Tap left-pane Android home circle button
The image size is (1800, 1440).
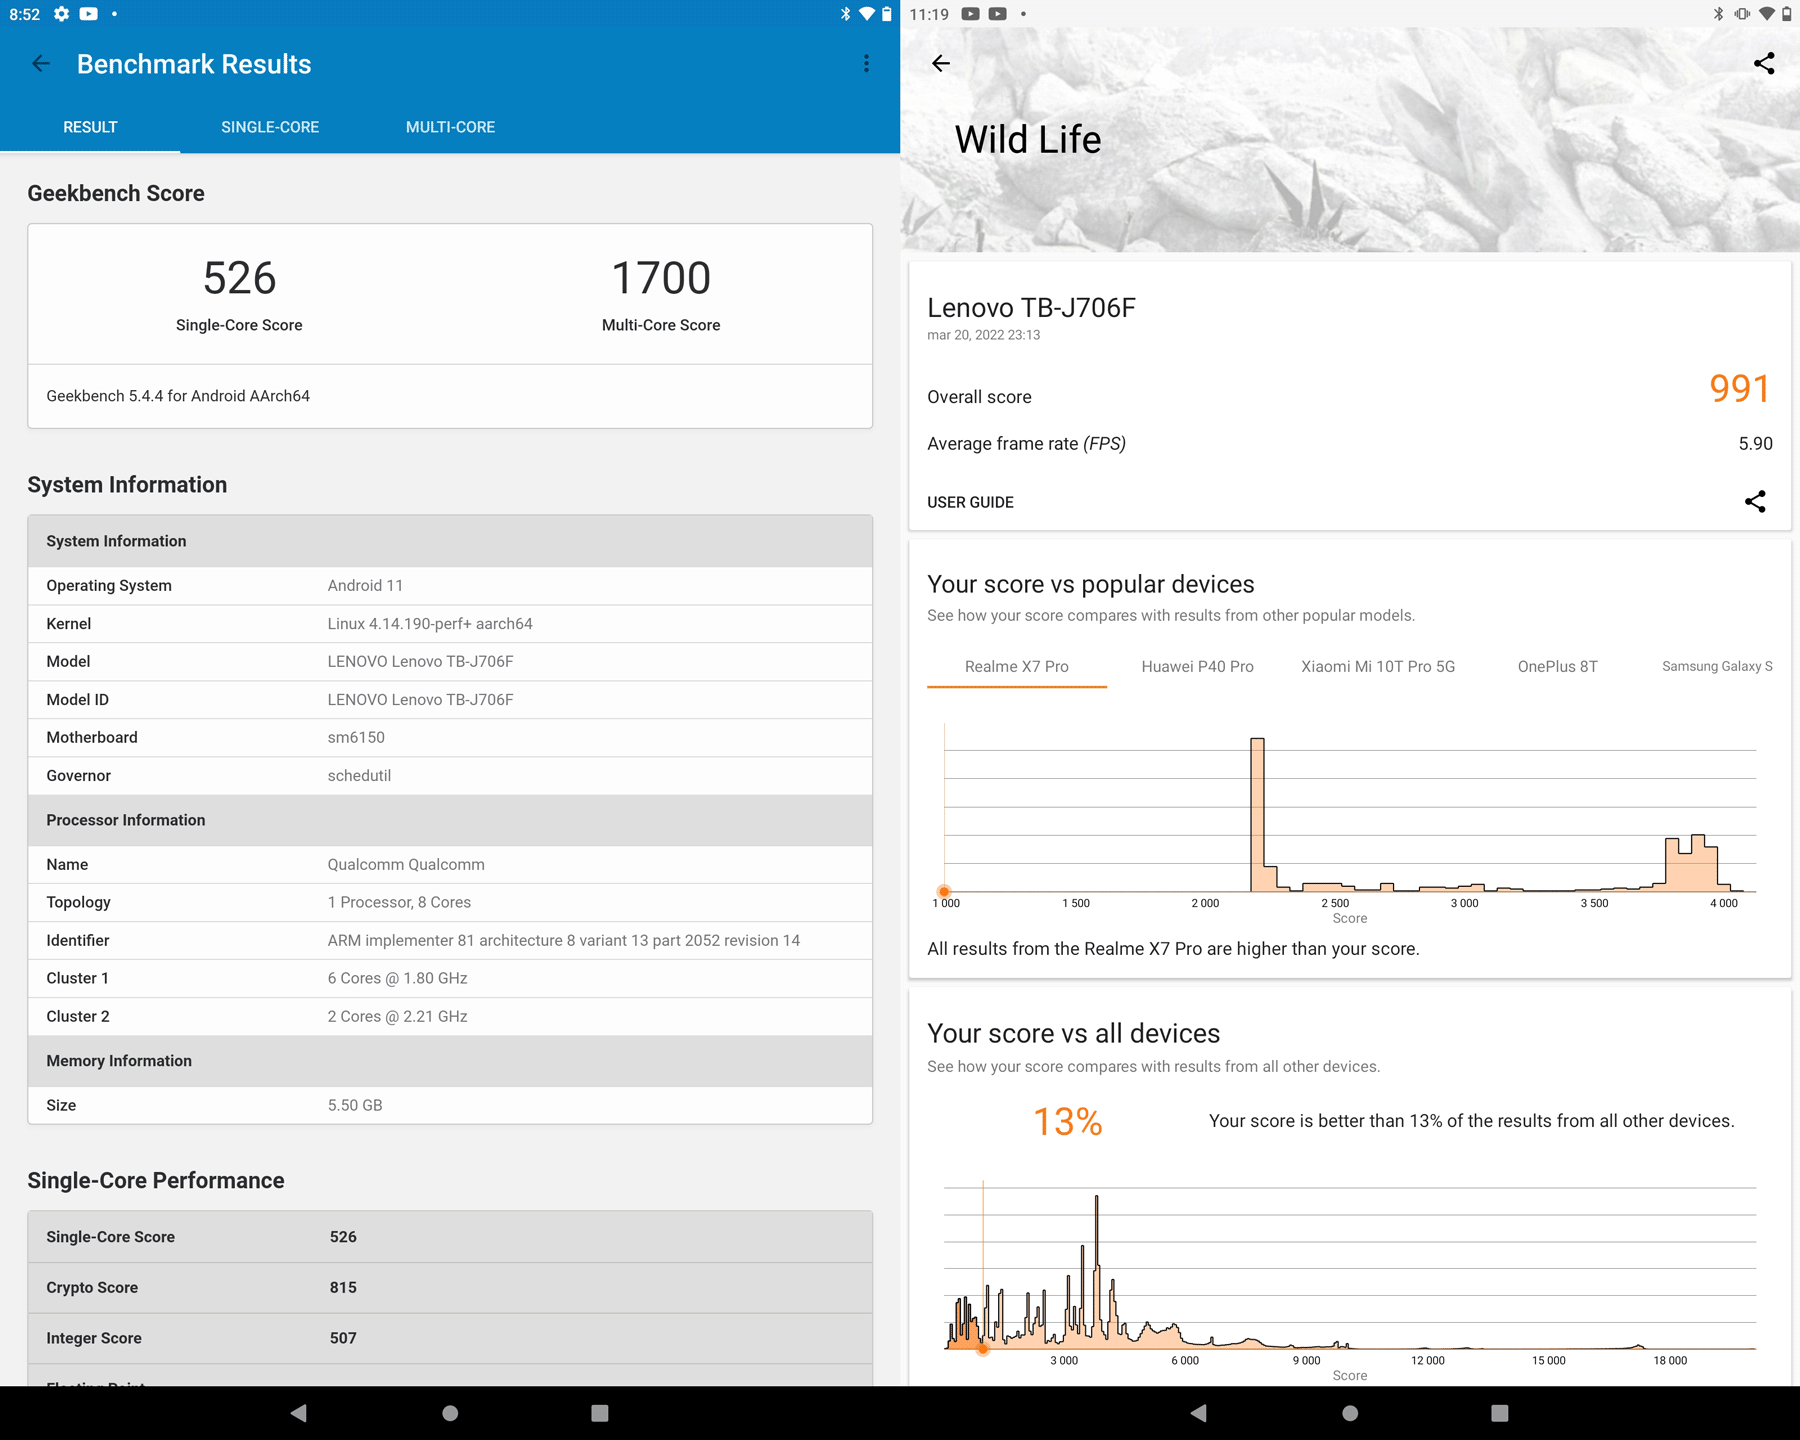[450, 1413]
